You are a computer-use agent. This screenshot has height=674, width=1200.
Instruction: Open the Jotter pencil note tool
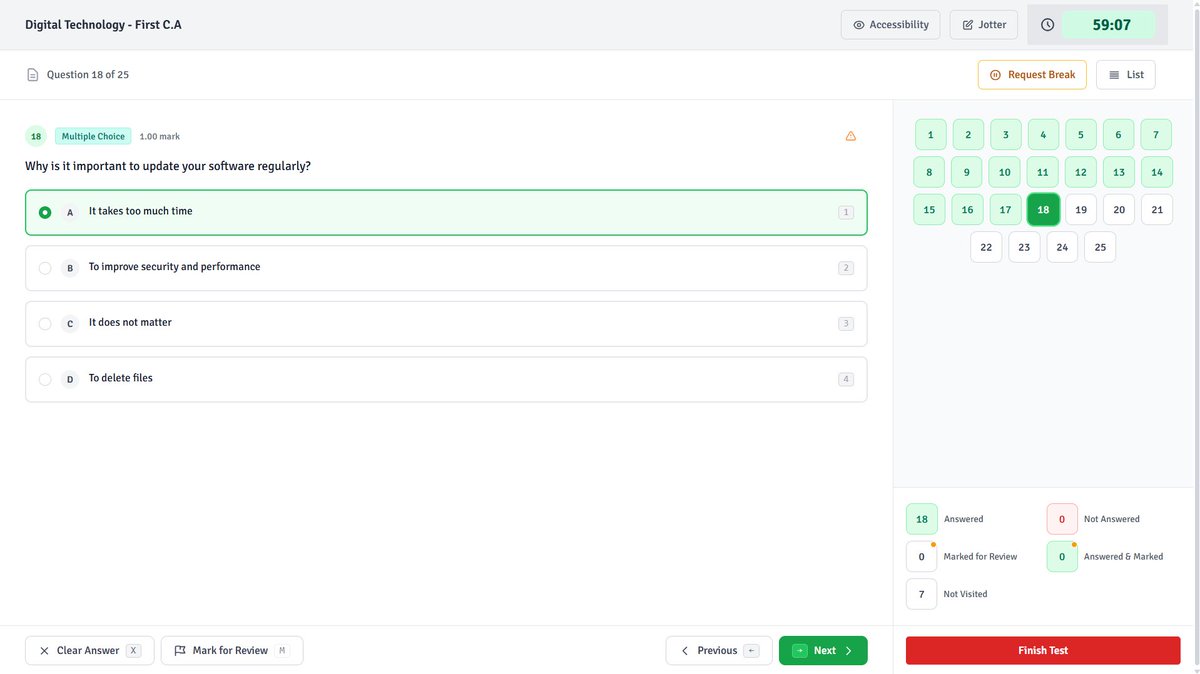(x=984, y=25)
